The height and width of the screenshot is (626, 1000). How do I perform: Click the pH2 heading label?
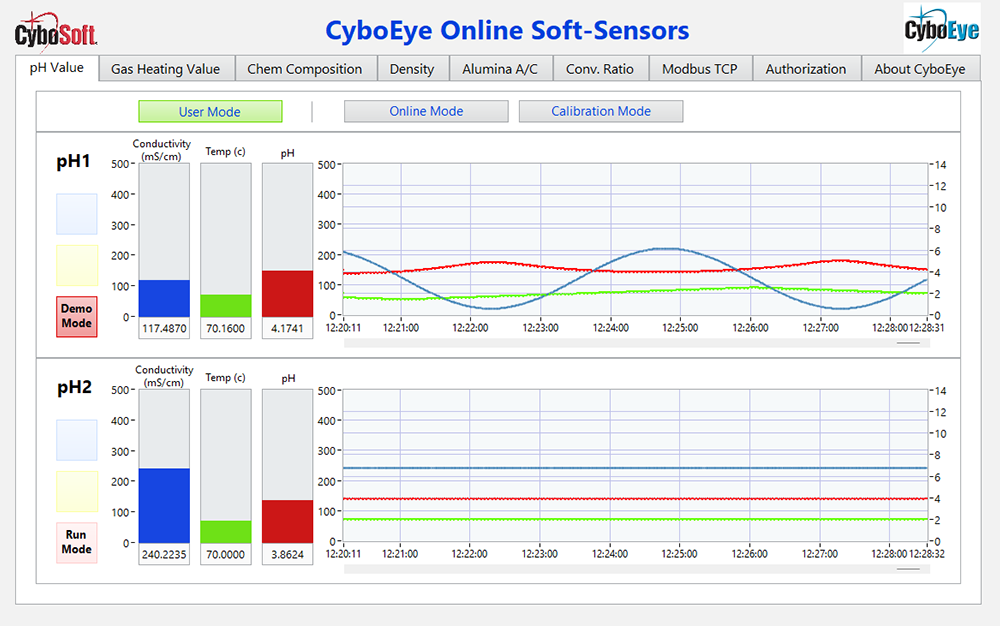pos(75,388)
